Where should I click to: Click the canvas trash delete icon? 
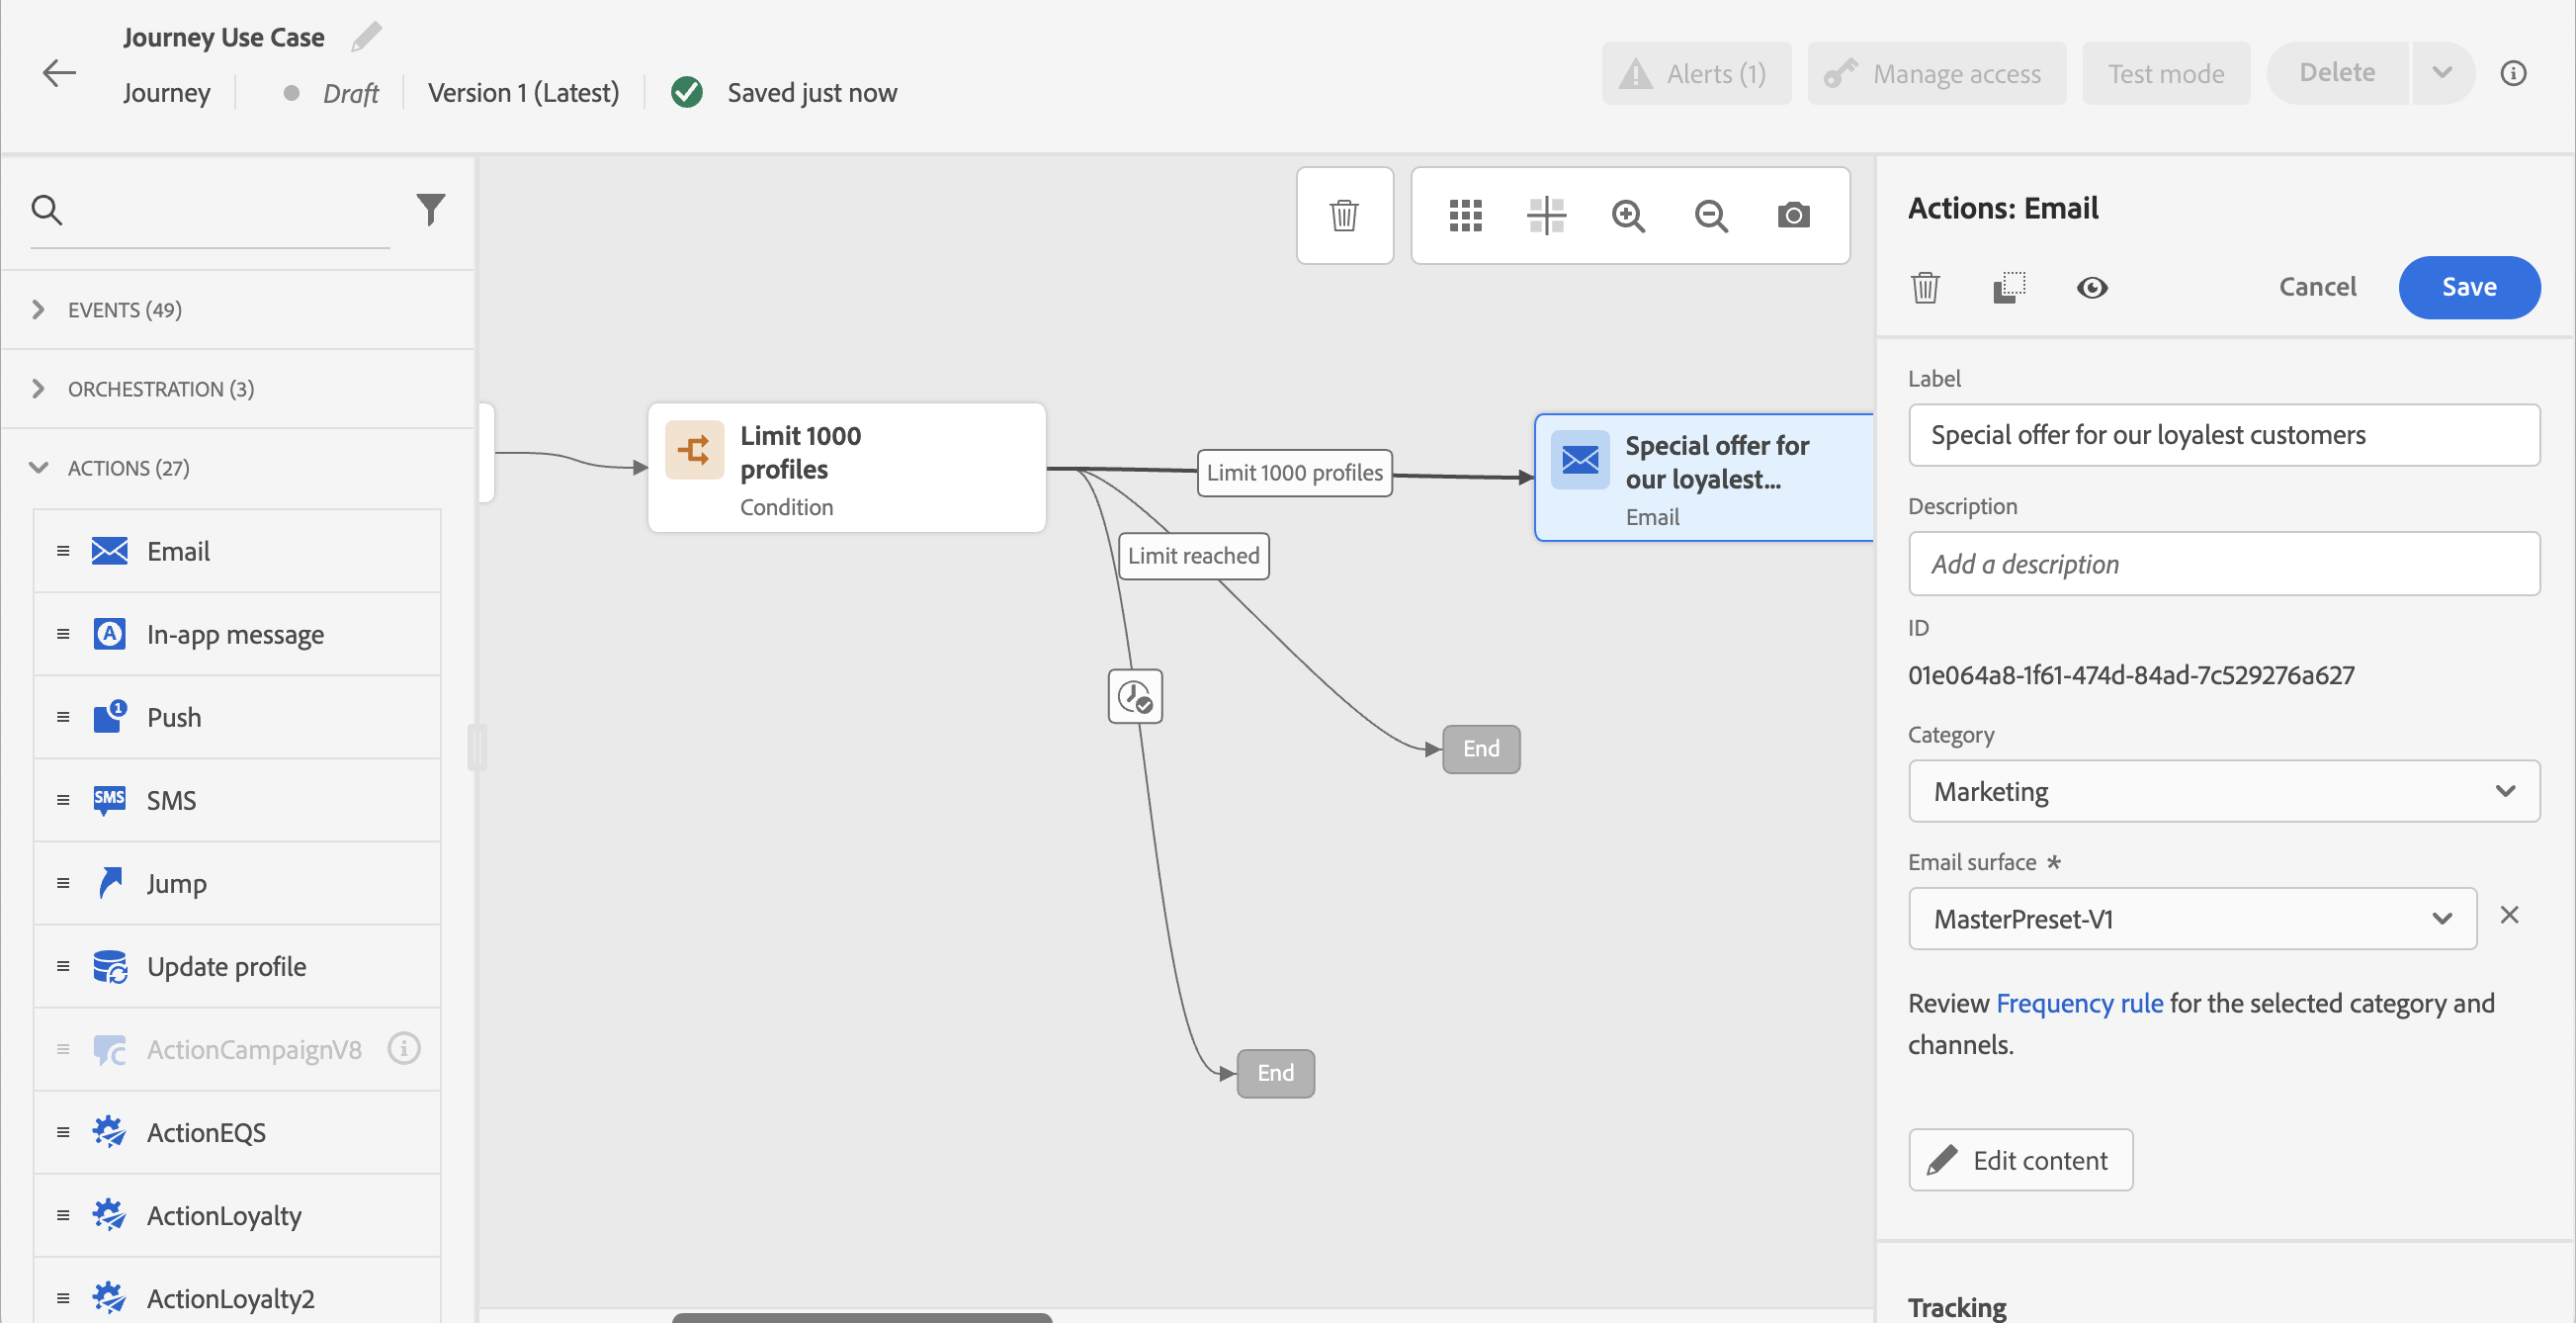coord(1344,215)
